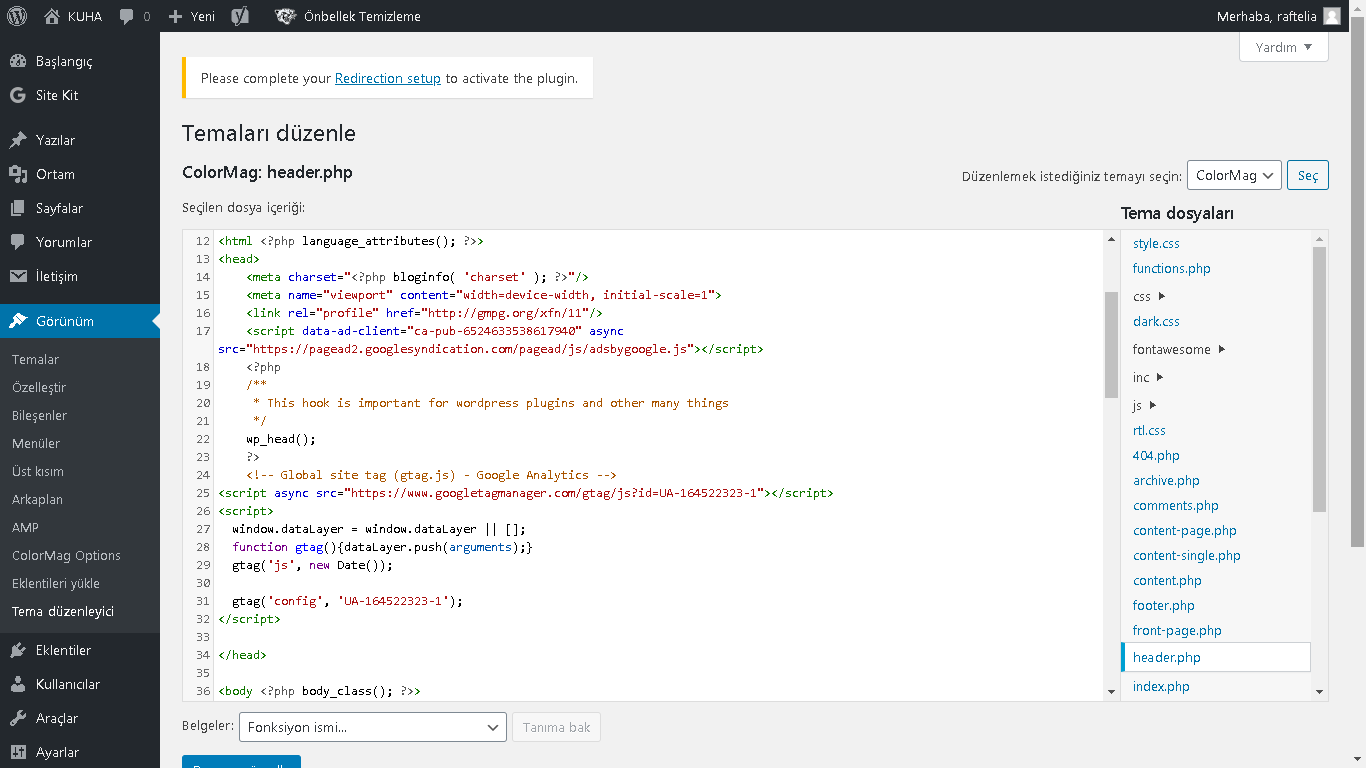This screenshot has width=1366, height=768.
Task: Click into code line with wp_head();
Action: 281,439
